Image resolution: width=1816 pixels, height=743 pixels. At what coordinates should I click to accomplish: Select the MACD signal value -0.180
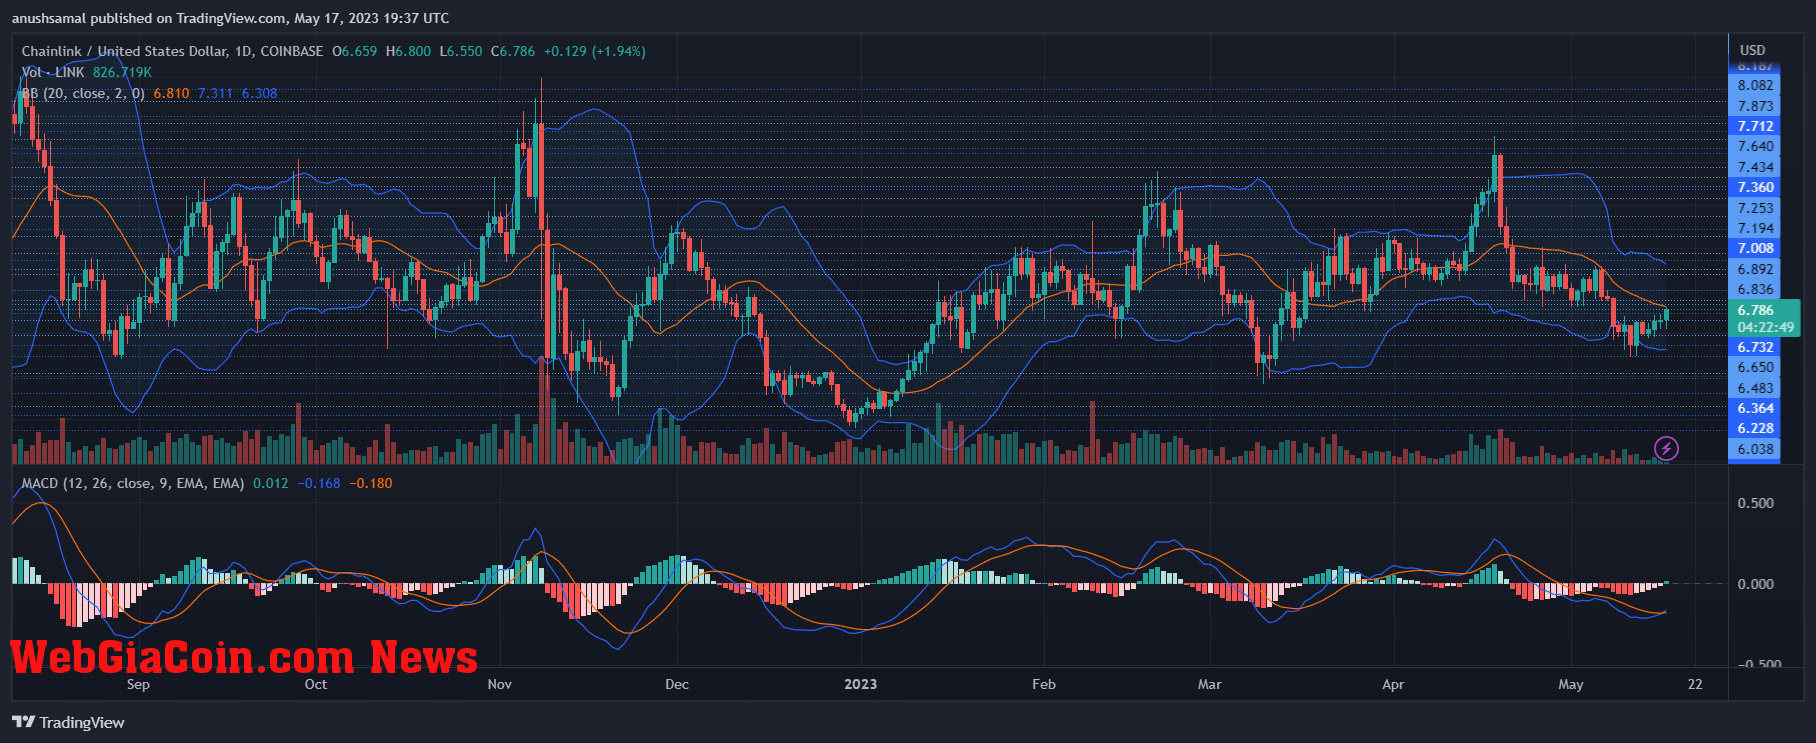coord(370,483)
